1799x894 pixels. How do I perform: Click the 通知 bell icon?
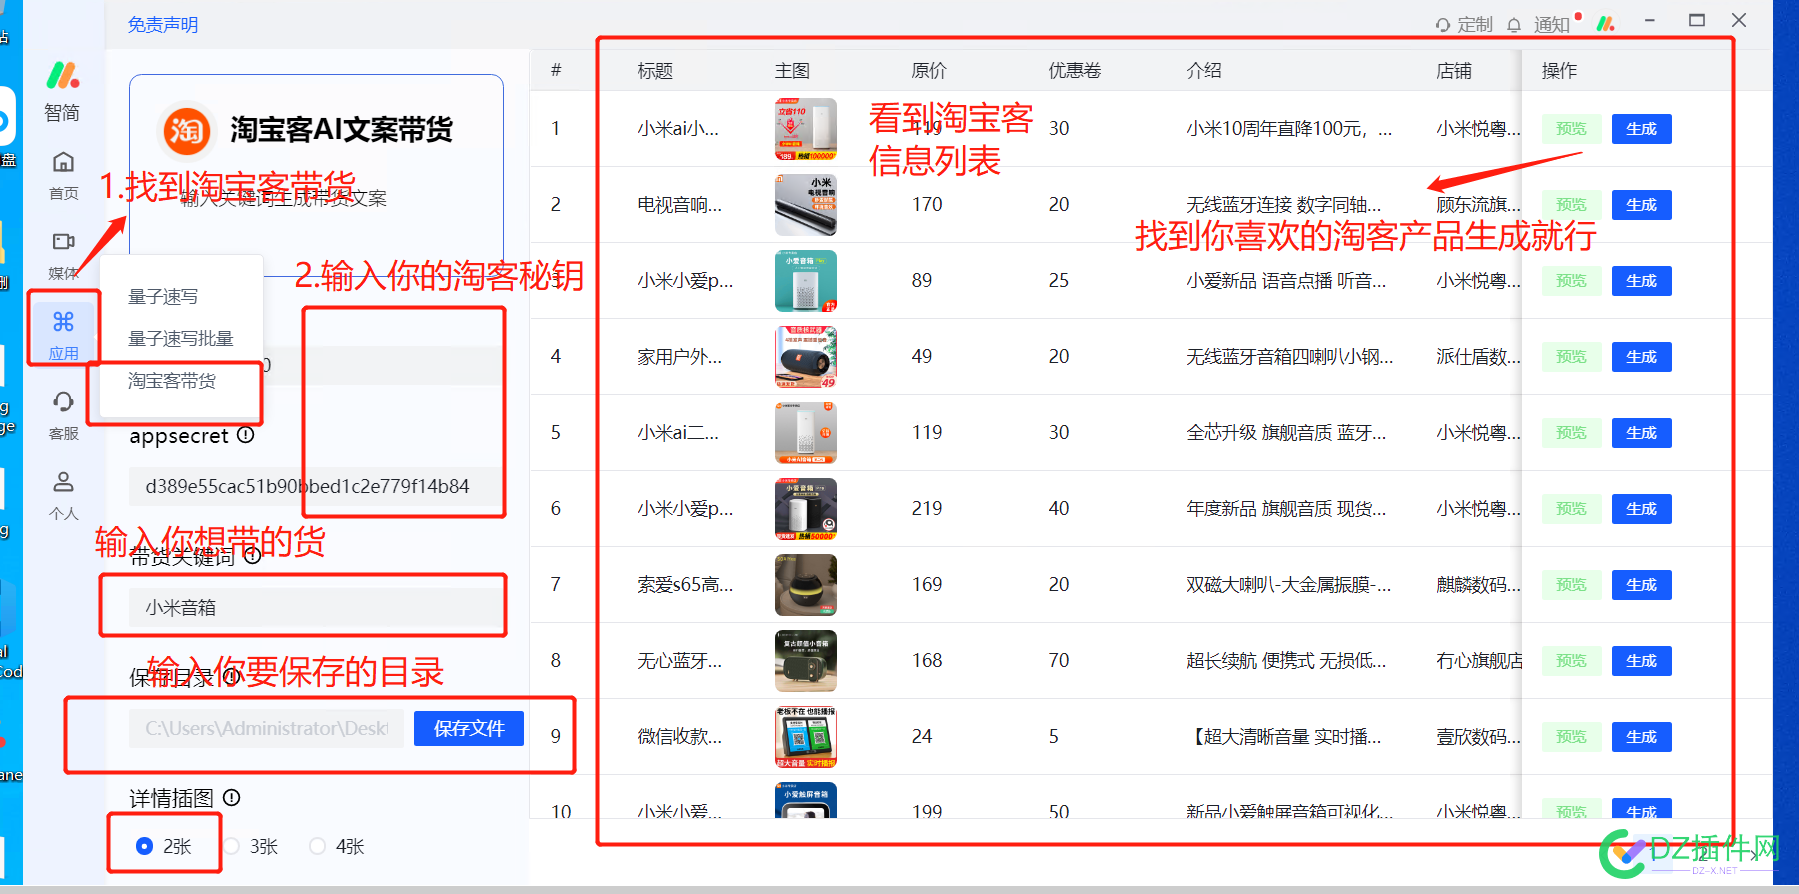1514,25
